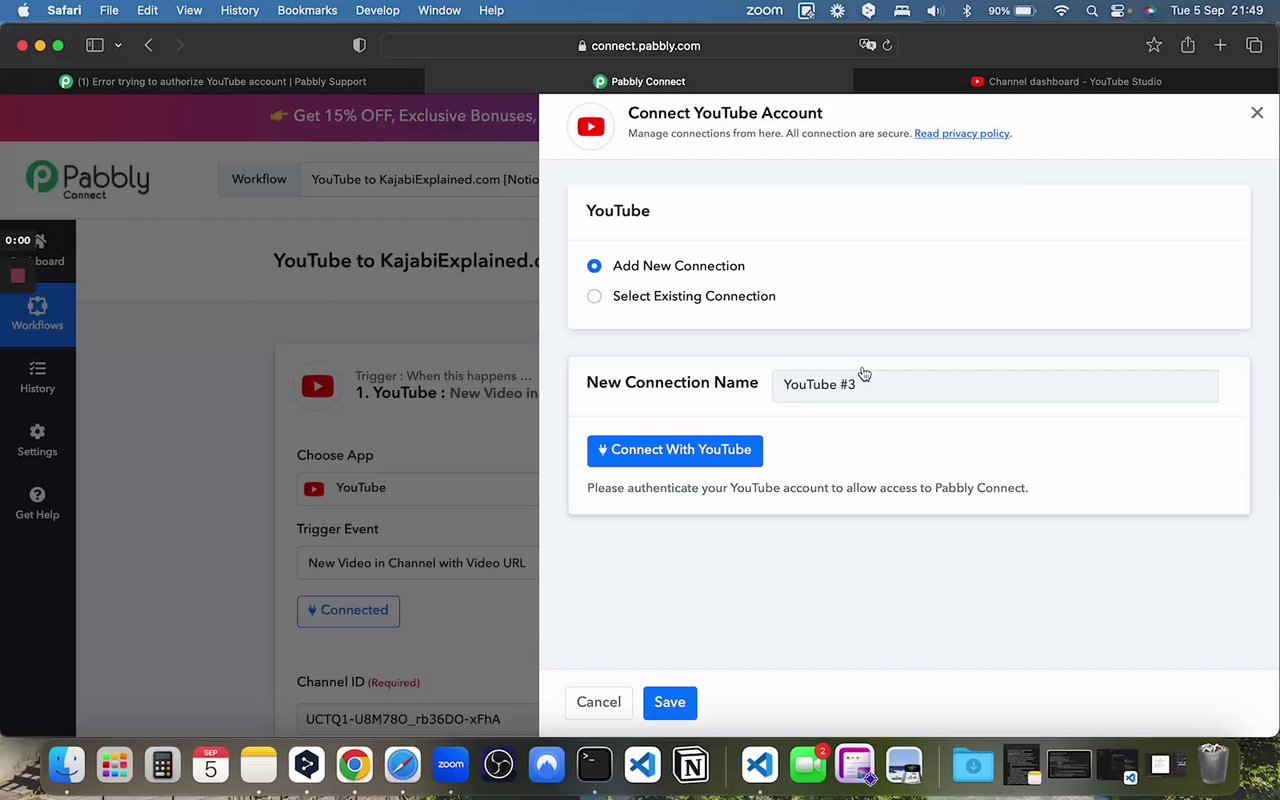Image resolution: width=1280 pixels, height=800 pixels.
Task: Click the volume icon in the menu bar
Action: (x=935, y=11)
